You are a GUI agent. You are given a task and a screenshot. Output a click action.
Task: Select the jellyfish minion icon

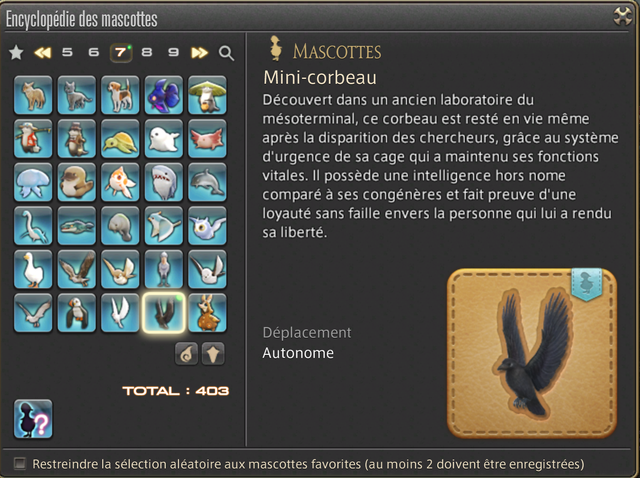click(x=33, y=182)
